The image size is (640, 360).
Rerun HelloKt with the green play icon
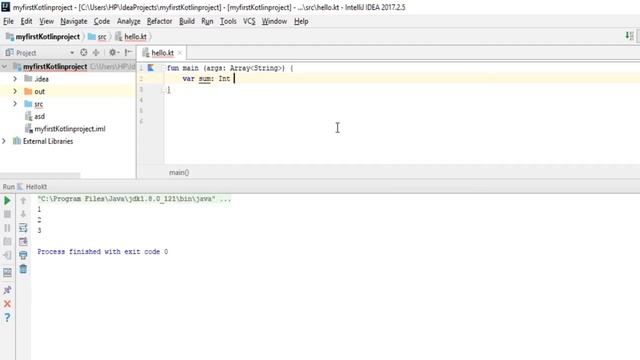pyautogui.click(x=7, y=200)
